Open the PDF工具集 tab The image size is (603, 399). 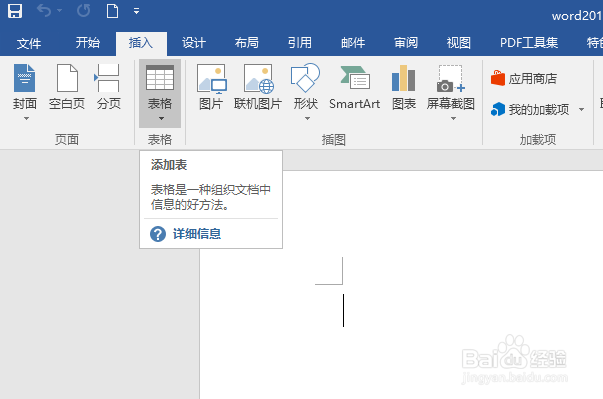529,43
